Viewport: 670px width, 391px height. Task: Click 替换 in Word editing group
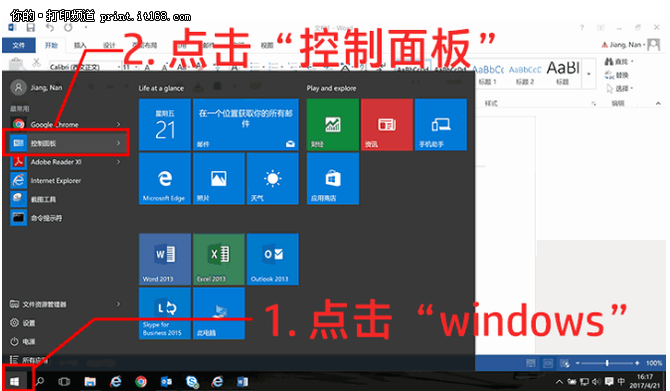point(617,75)
